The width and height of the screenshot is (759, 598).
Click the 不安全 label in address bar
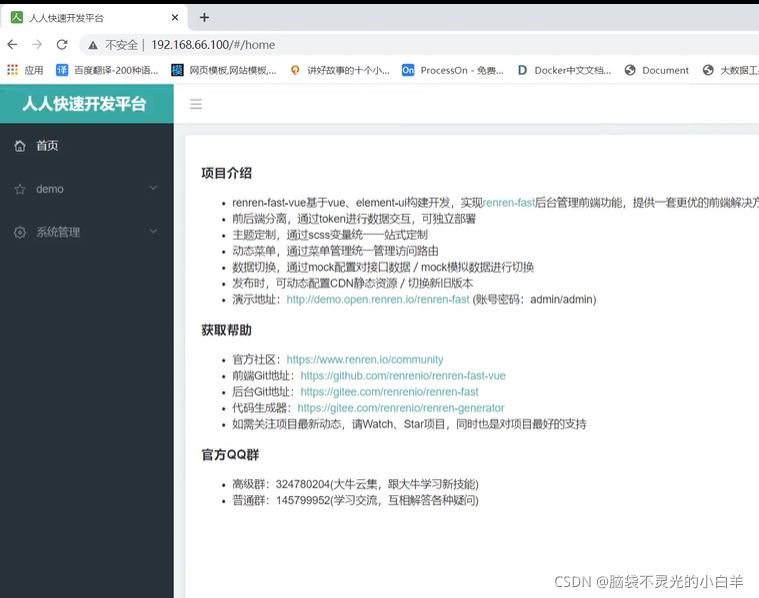(x=121, y=45)
